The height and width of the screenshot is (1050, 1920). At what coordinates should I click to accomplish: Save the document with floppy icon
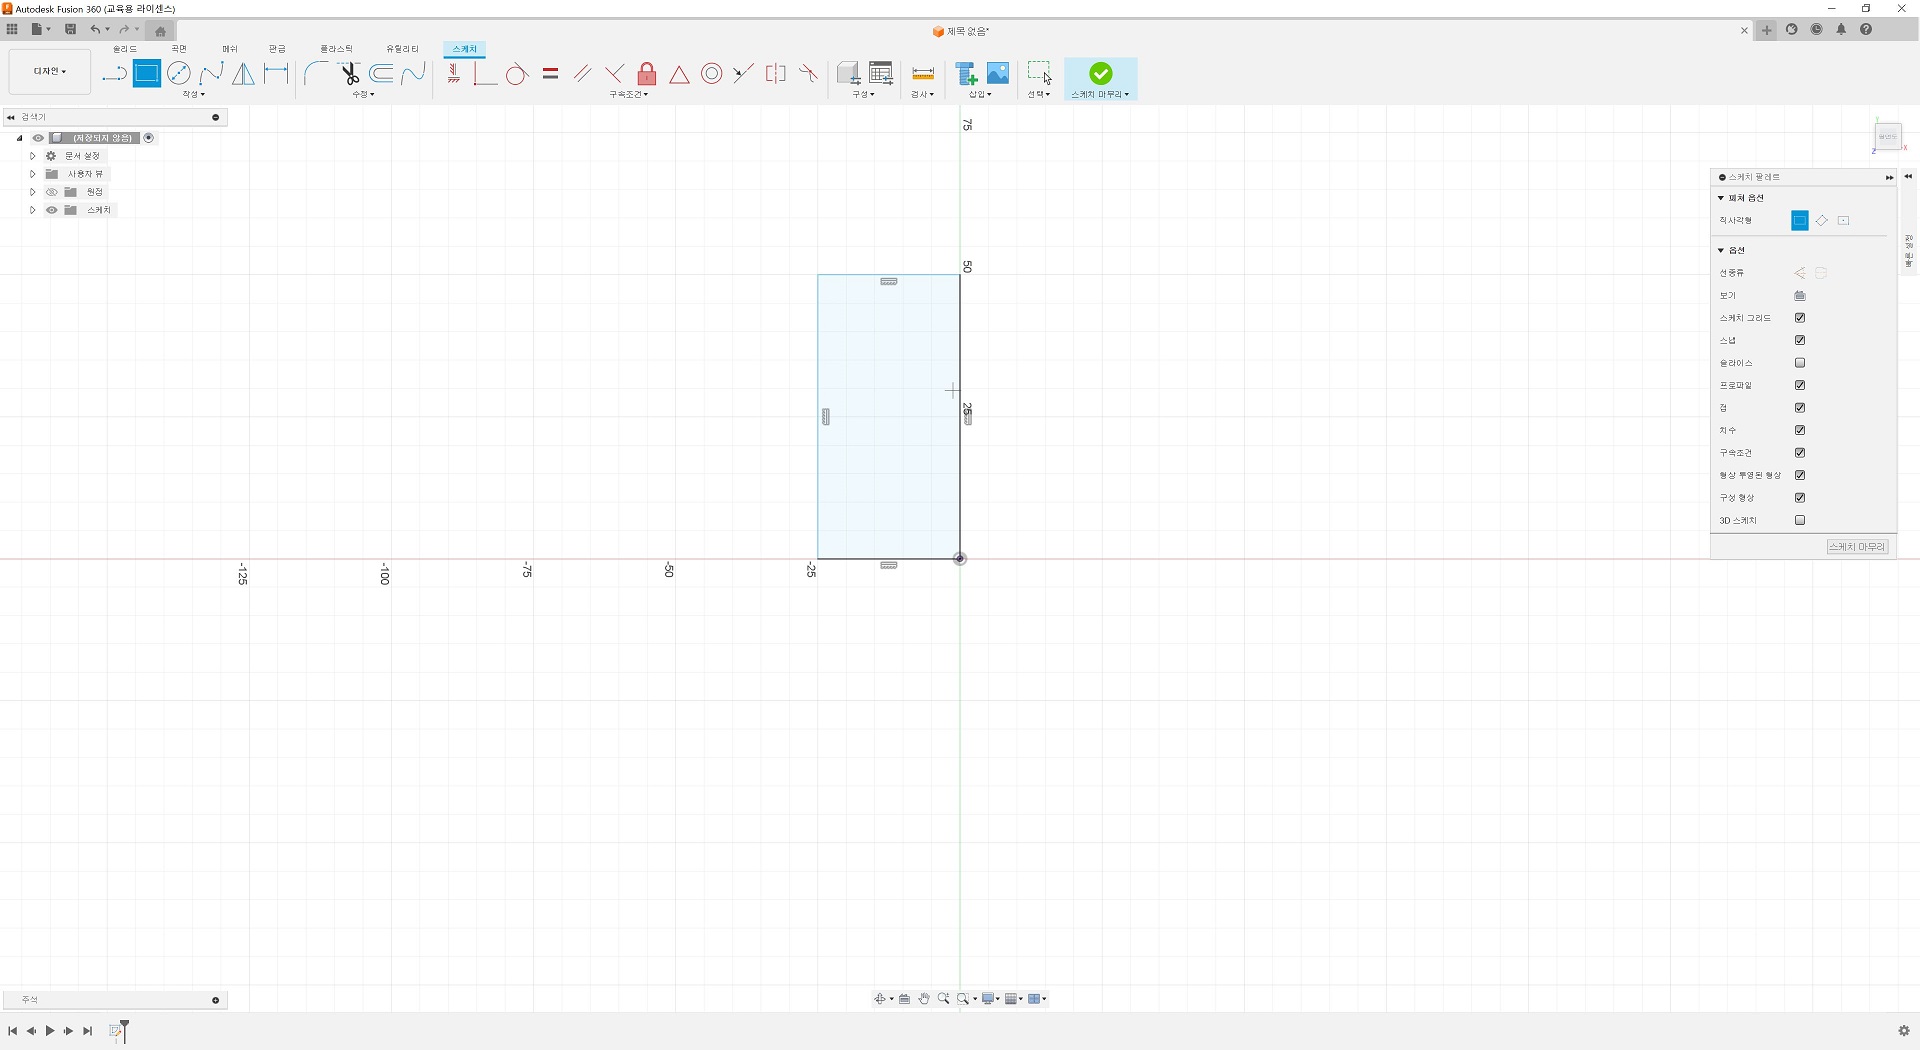click(x=70, y=29)
